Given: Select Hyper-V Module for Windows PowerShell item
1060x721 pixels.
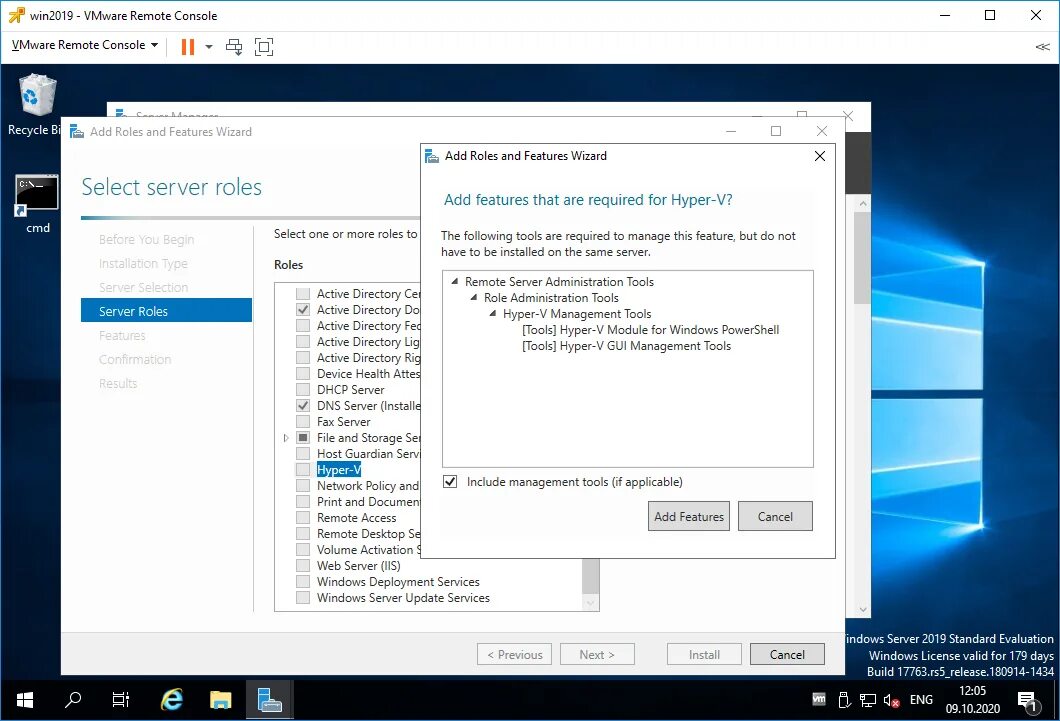Looking at the screenshot, I should (650, 330).
